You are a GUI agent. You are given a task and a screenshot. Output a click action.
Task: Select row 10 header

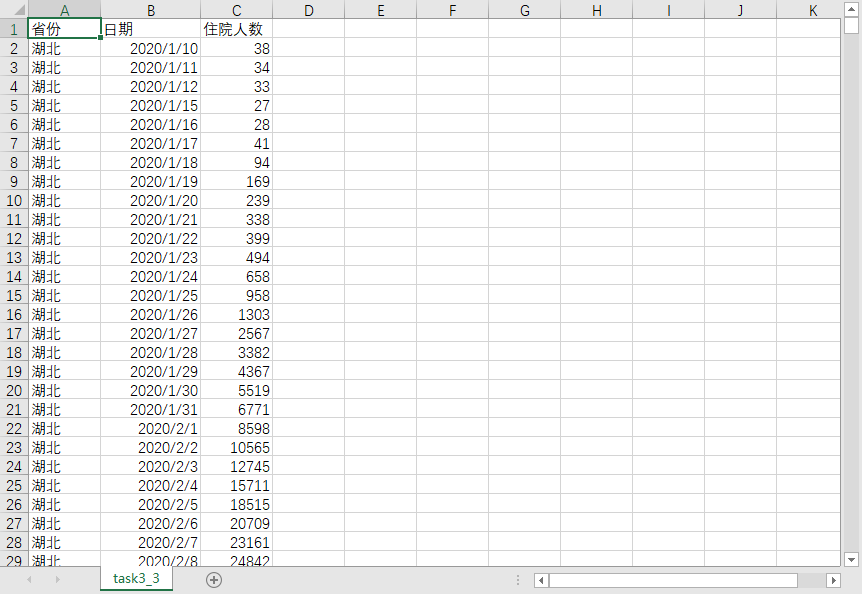[14, 200]
